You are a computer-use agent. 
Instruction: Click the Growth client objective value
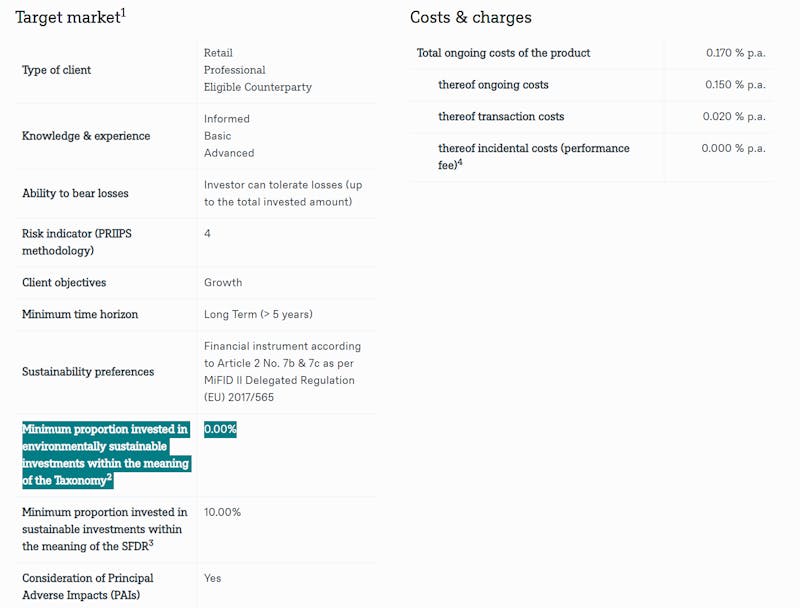pyautogui.click(x=223, y=283)
